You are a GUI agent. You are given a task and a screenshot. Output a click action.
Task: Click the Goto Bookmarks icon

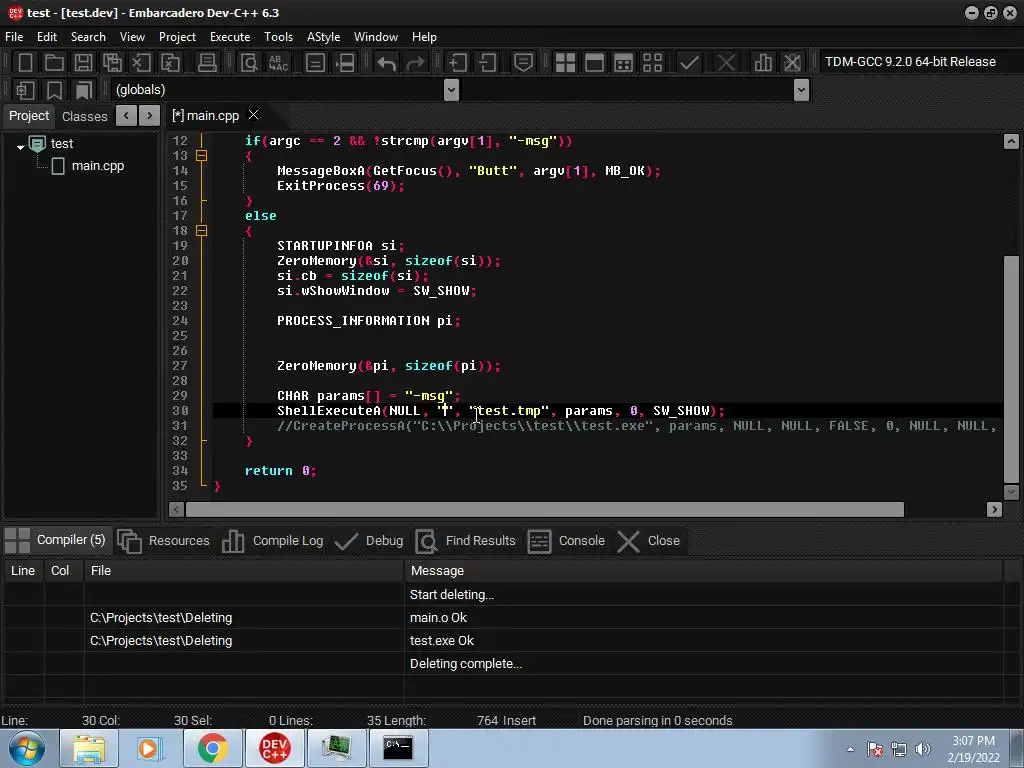point(84,90)
